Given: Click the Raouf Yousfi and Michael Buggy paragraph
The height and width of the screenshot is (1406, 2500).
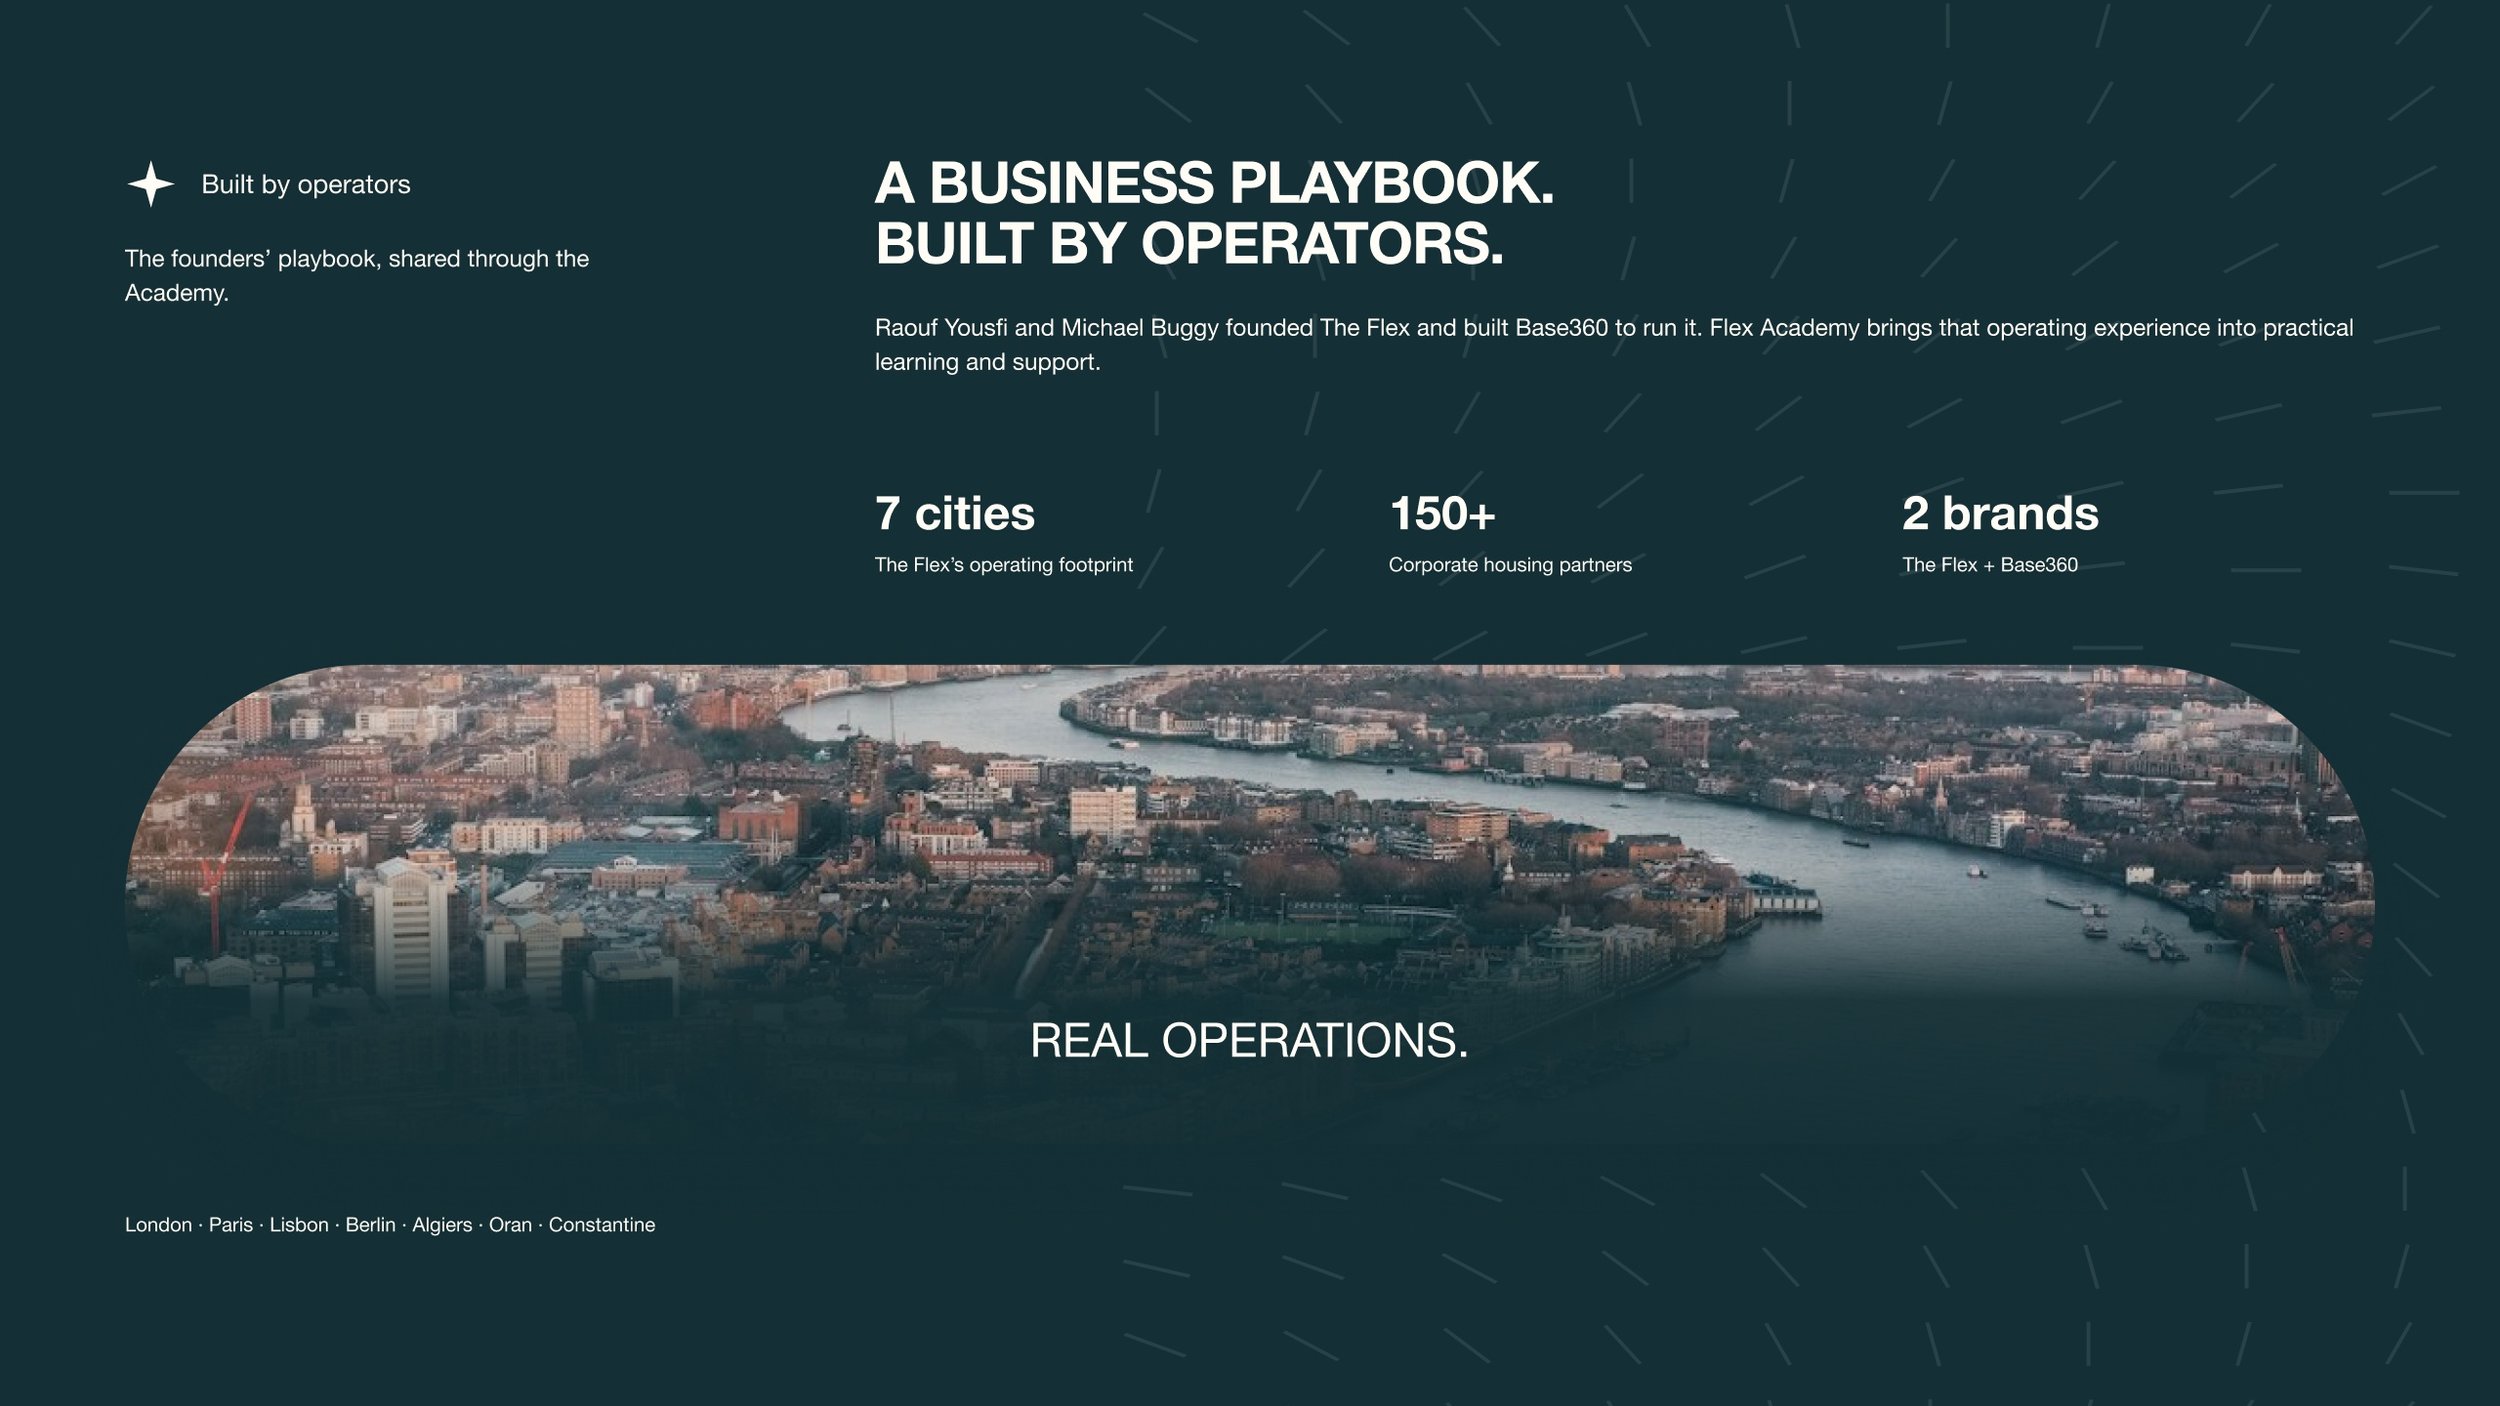Looking at the screenshot, I should tap(1614, 345).
